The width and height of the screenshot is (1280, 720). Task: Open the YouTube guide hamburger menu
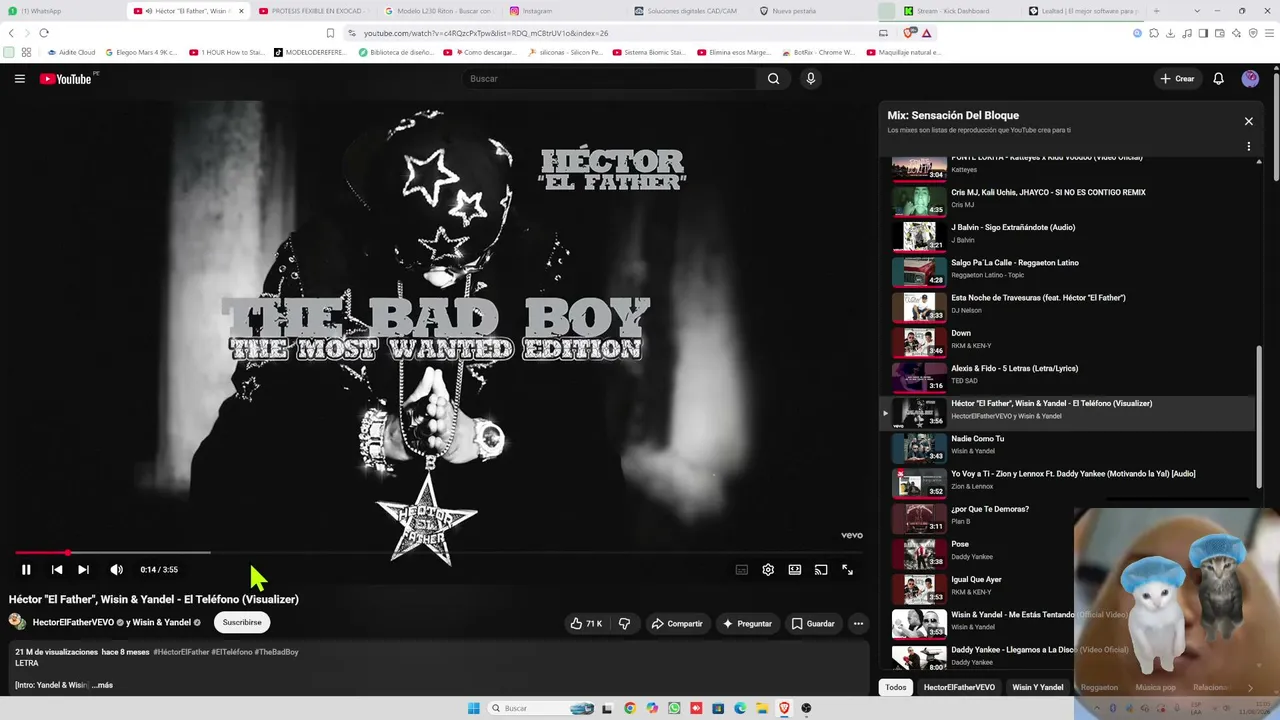[19, 79]
